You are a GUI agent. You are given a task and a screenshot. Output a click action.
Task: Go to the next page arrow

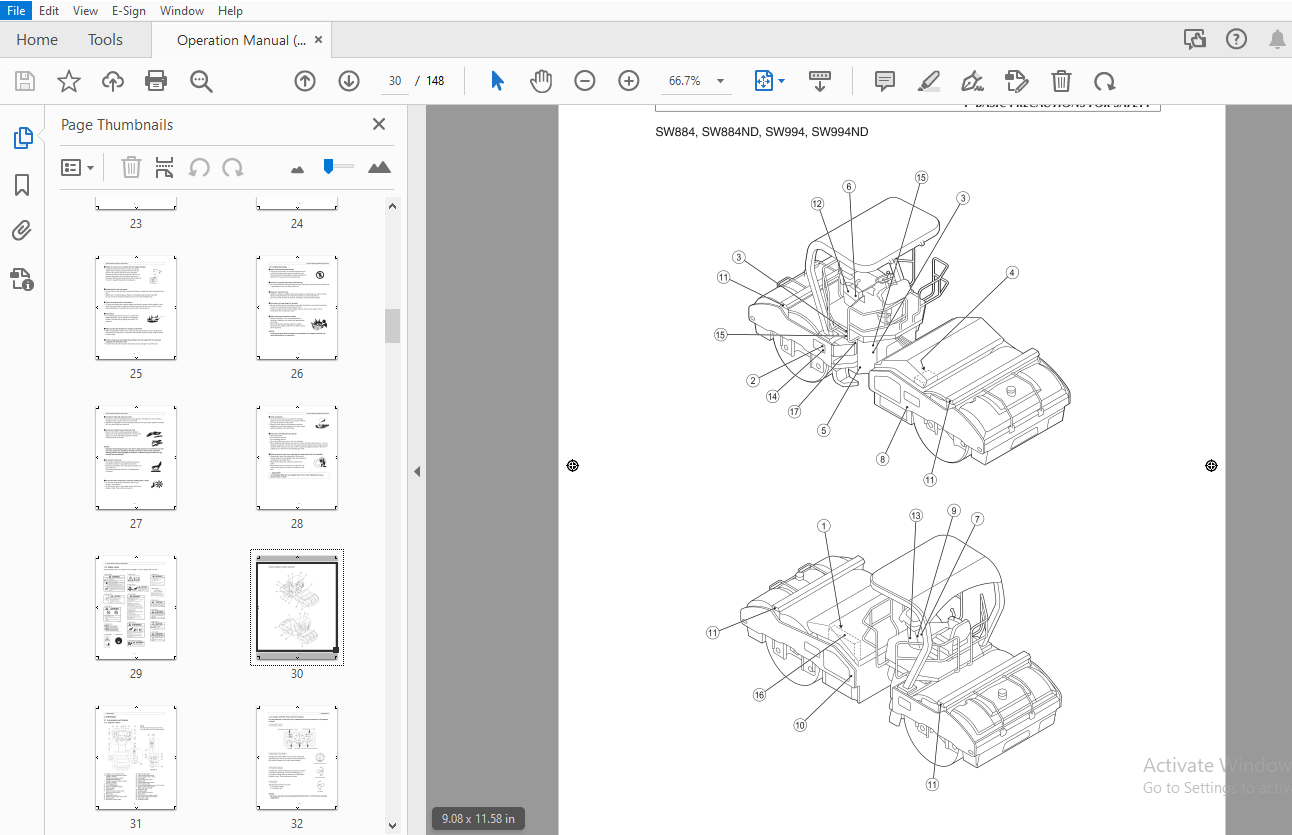point(349,81)
